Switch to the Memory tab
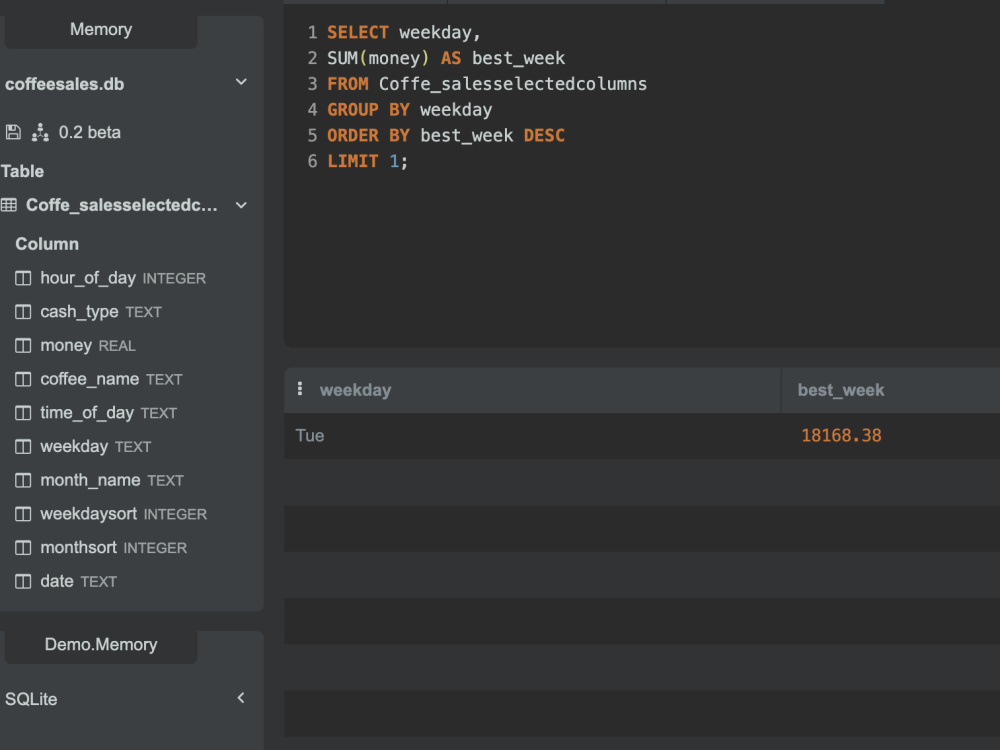The width and height of the screenshot is (1000, 750). pyautogui.click(x=101, y=29)
